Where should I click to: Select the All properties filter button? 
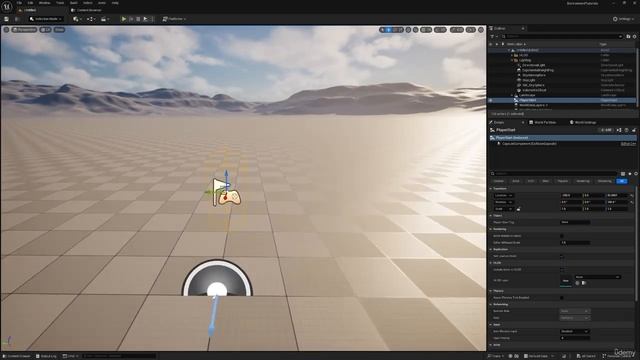622,181
